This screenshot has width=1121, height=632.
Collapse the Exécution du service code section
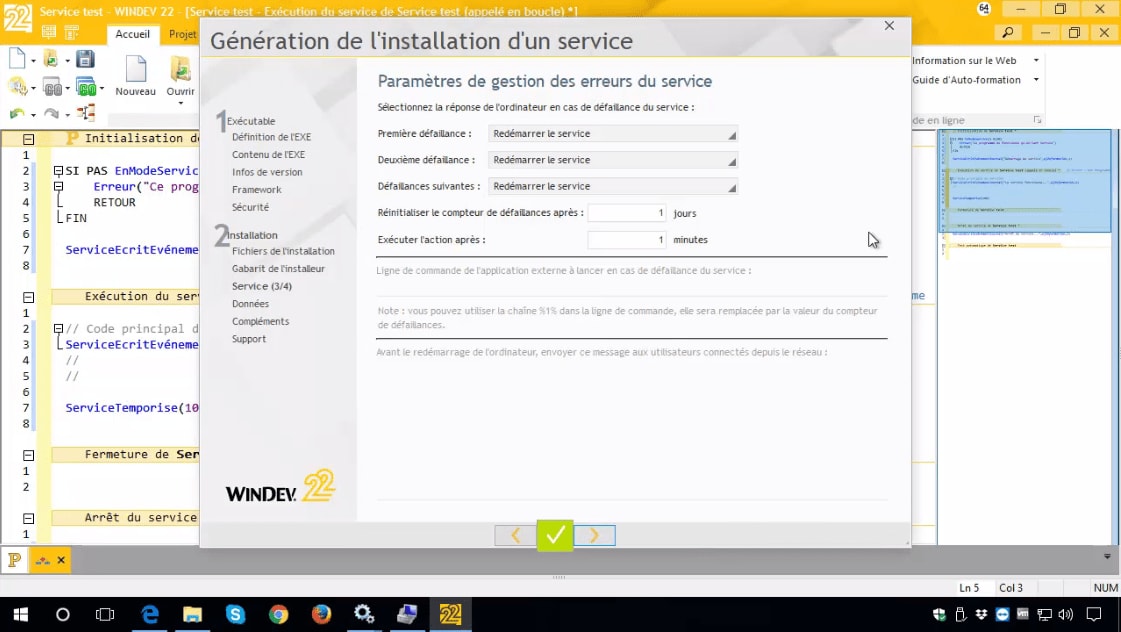tap(29, 297)
